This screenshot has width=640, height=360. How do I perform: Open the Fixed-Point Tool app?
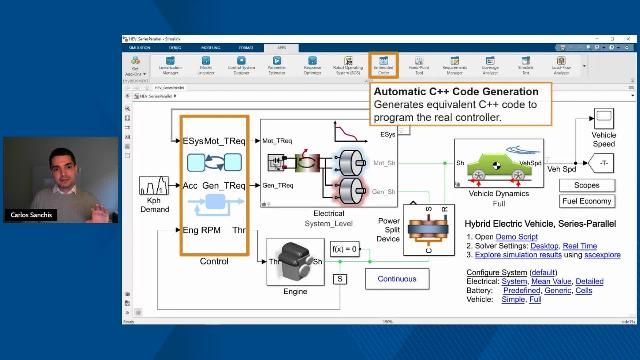[x=419, y=65]
